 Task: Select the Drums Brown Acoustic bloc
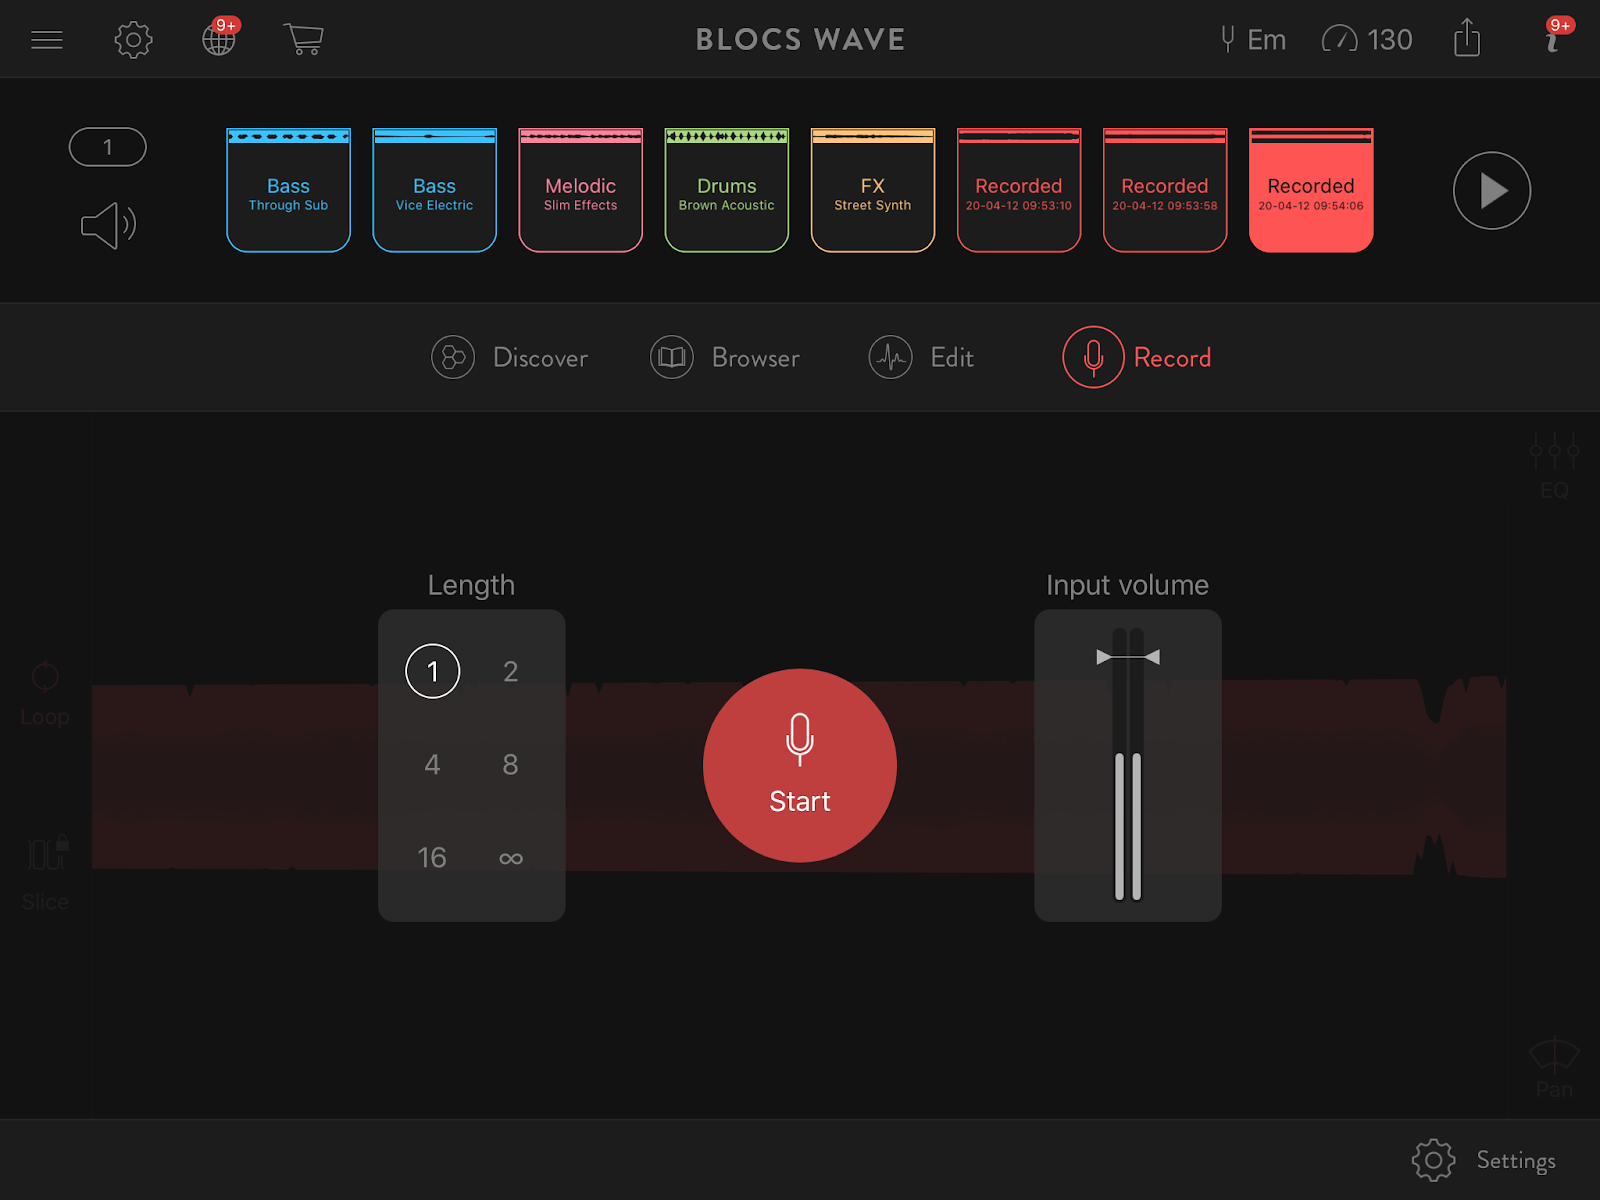coord(727,190)
